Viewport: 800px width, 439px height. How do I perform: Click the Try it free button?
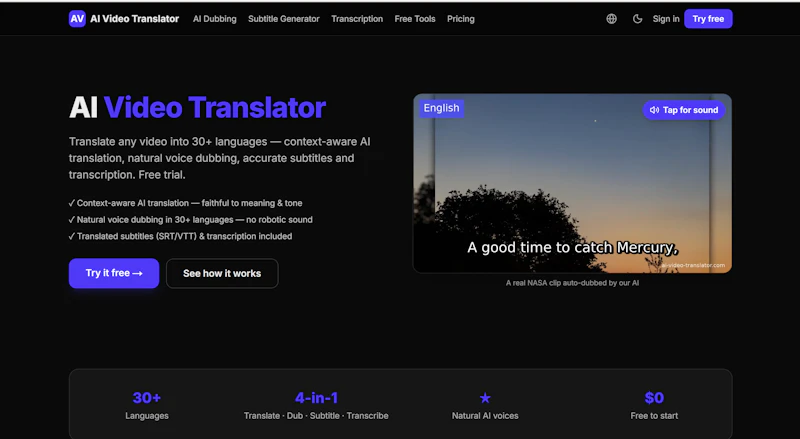pyautogui.click(x=114, y=273)
